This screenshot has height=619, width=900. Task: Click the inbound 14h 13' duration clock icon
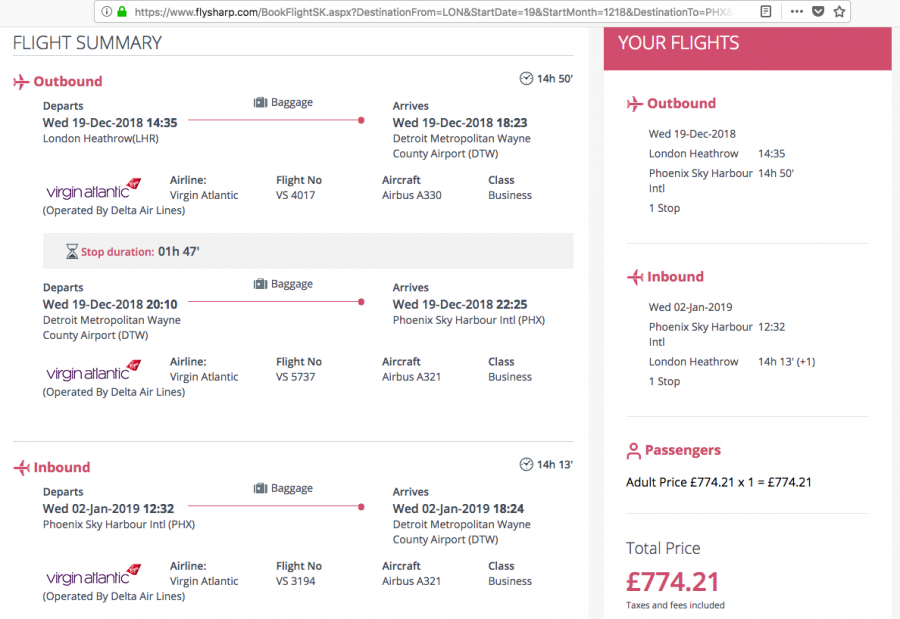click(x=527, y=464)
